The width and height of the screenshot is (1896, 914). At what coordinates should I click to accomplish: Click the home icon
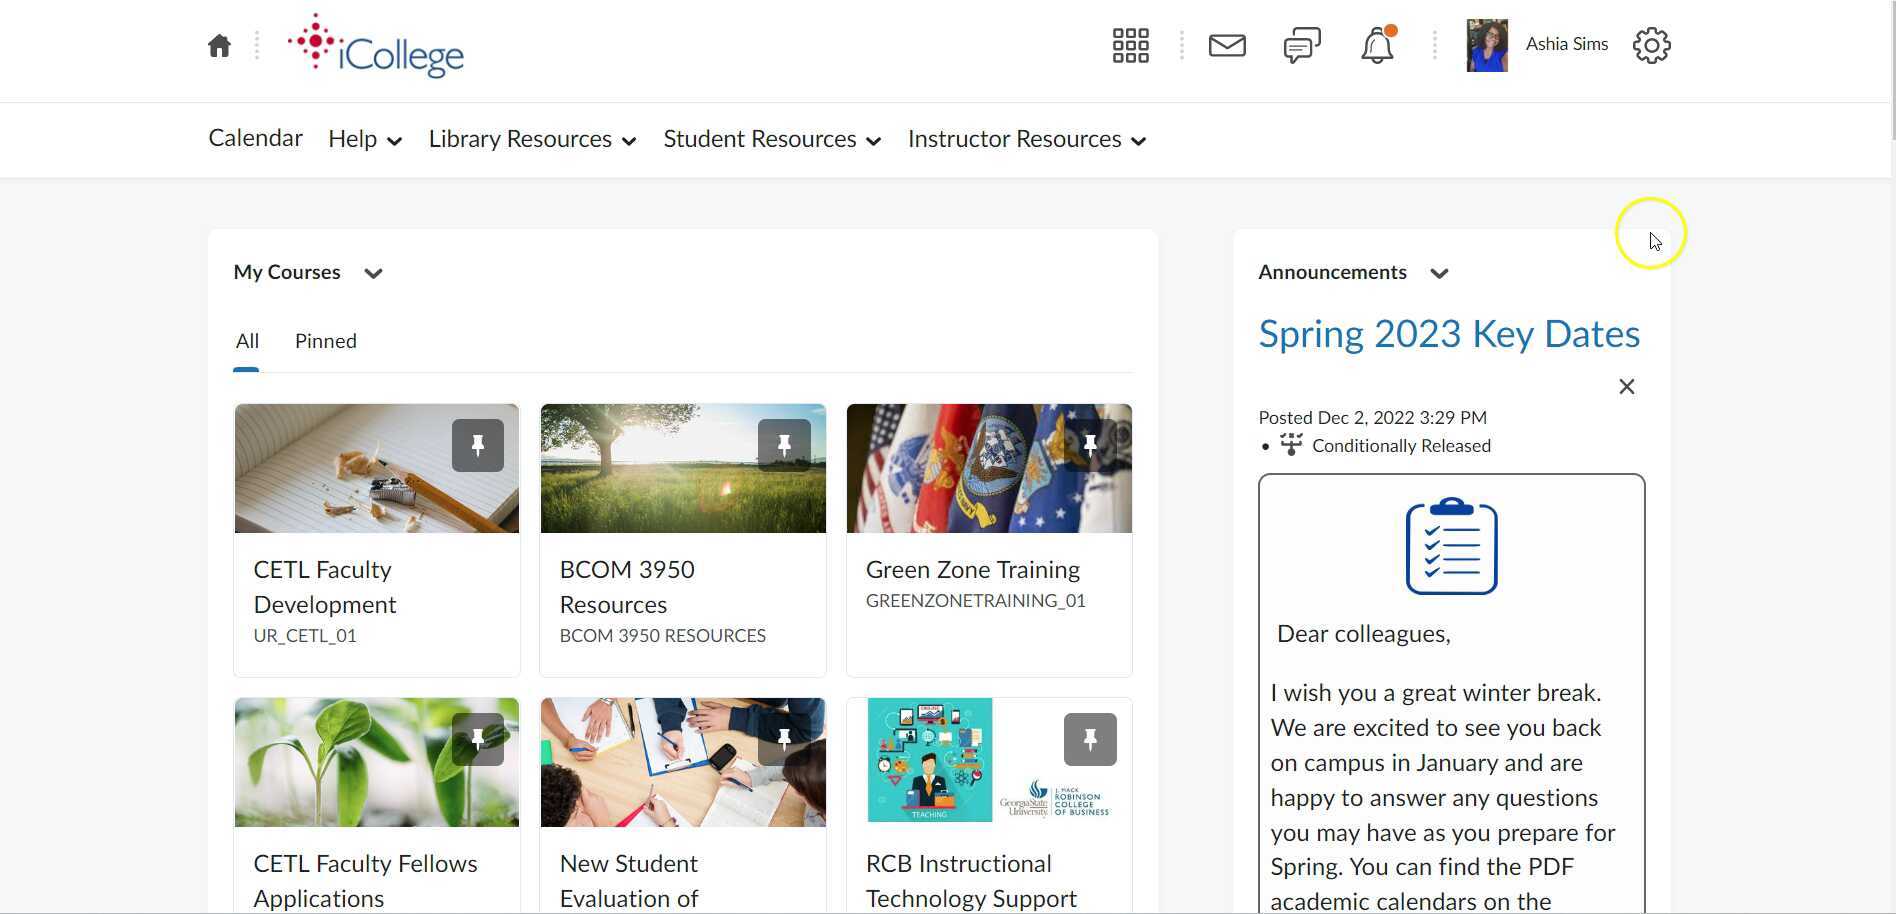coord(219,44)
